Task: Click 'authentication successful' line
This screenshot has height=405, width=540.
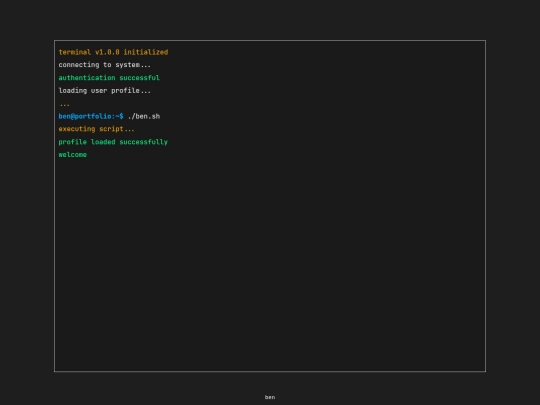Action: click(109, 78)
